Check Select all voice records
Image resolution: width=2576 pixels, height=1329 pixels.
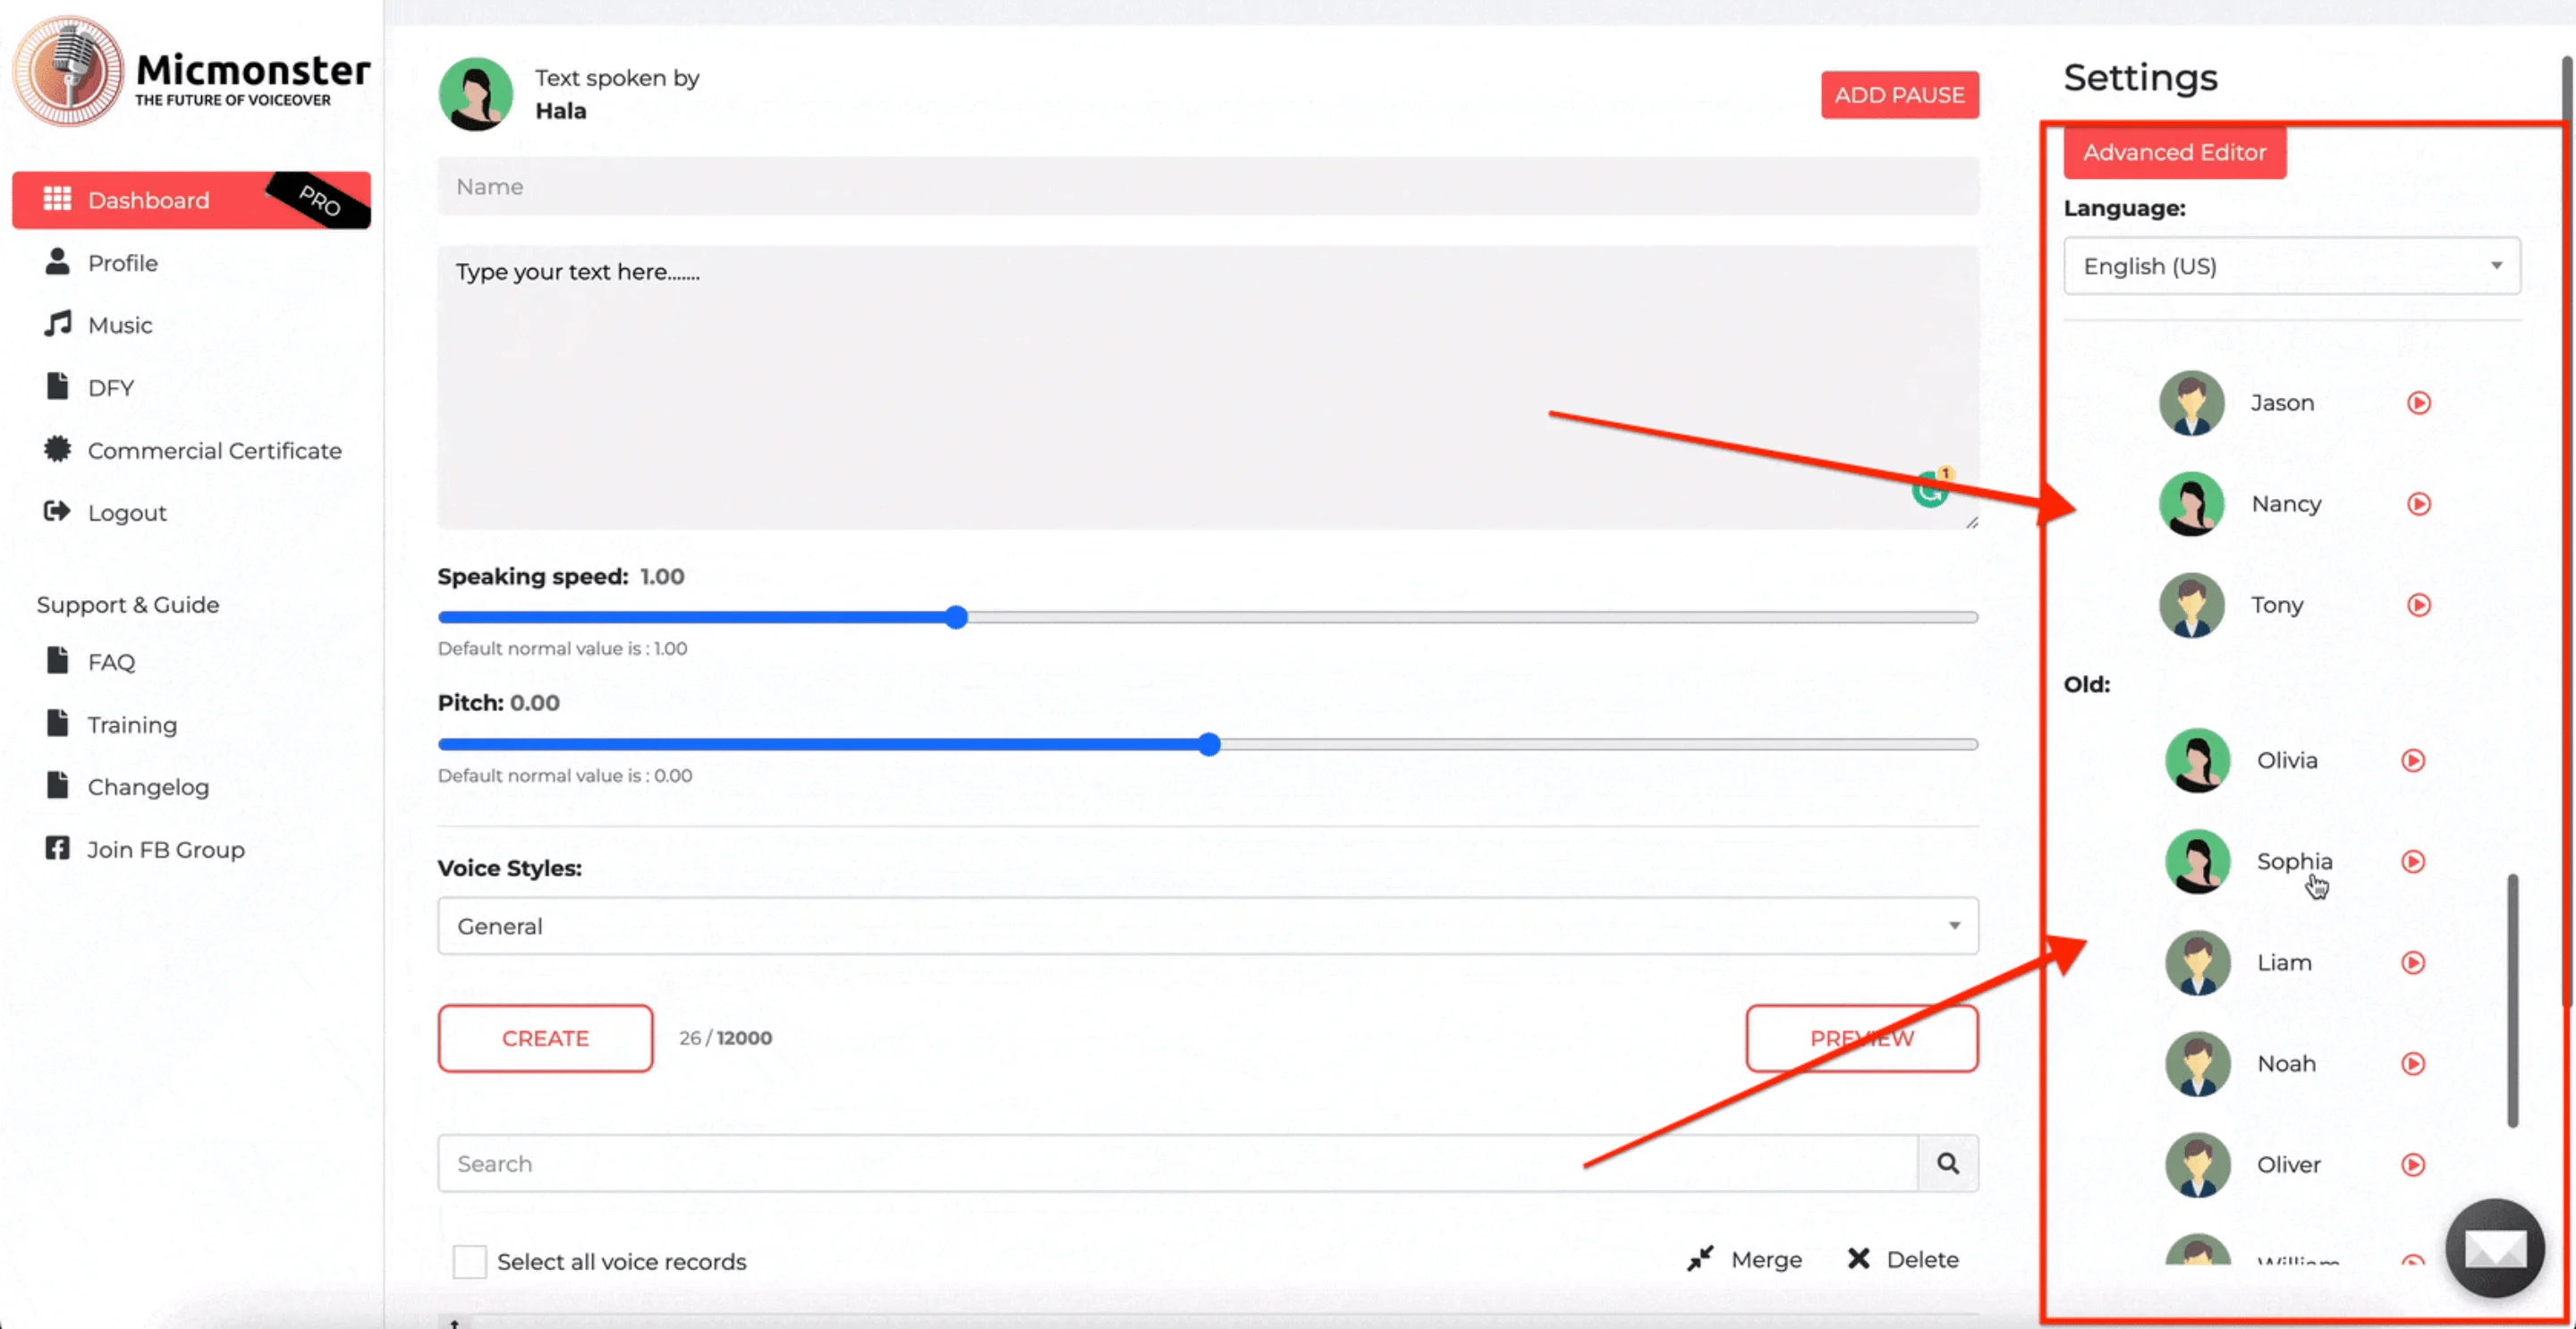click(469, 1261)
